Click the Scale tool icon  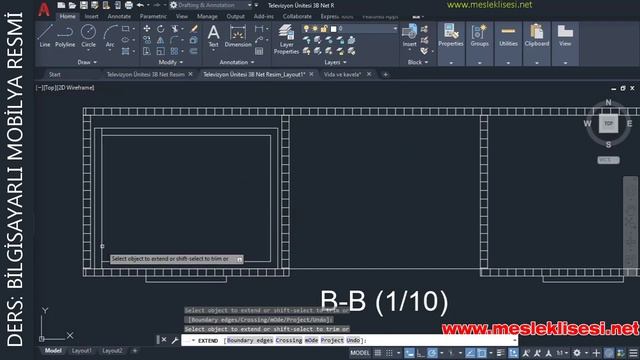pos(160,51)
